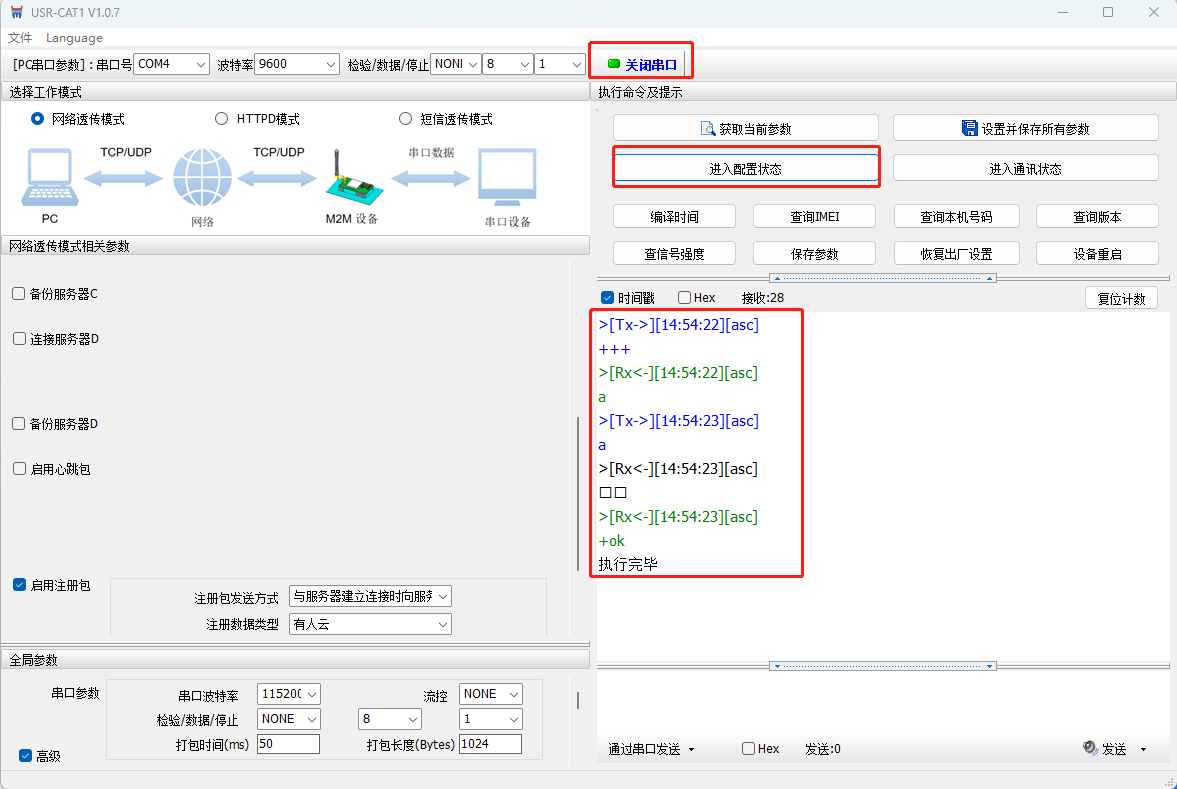The image size is (1177, 789).
Task: Click the green close serial port button
Action: [641, 64]
